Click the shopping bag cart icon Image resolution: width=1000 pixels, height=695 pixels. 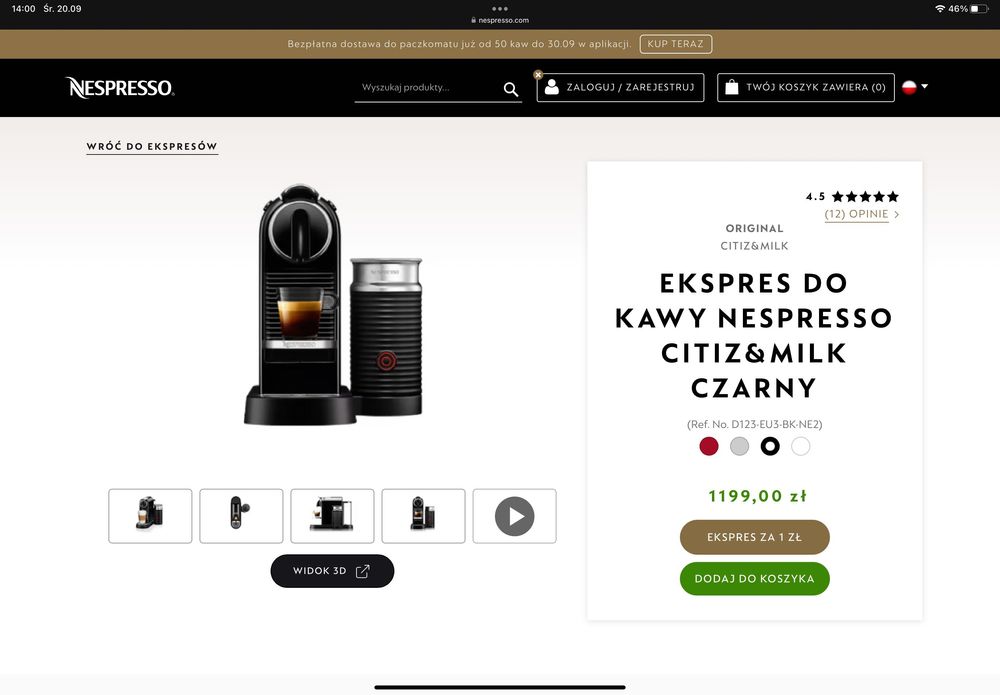tap(732, 87)
